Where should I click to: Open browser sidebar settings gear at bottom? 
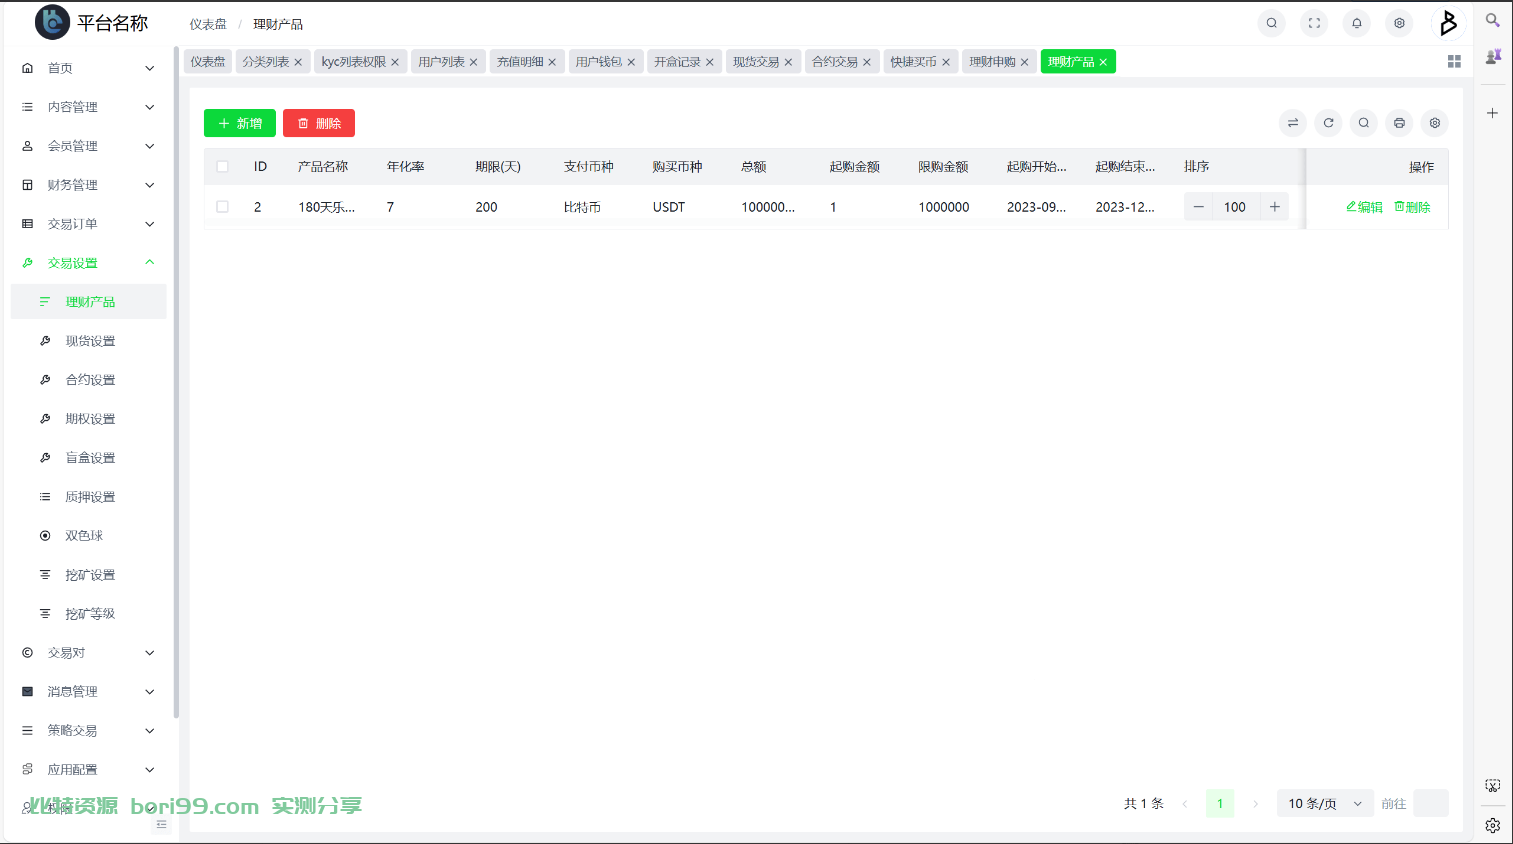tap(1492, 825)
